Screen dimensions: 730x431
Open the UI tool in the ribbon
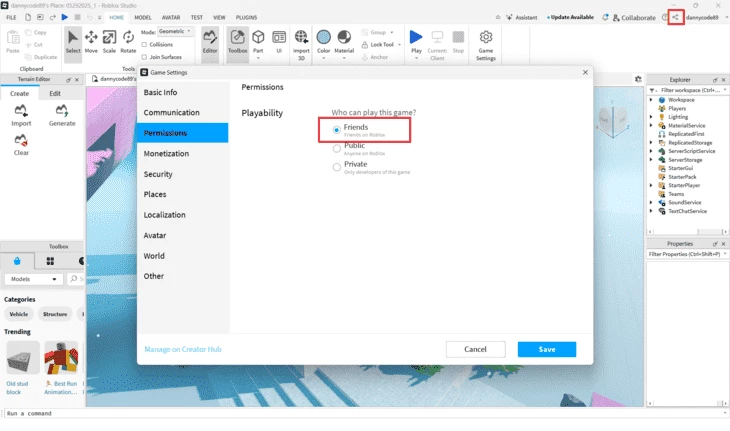click(x=279, y=42)
